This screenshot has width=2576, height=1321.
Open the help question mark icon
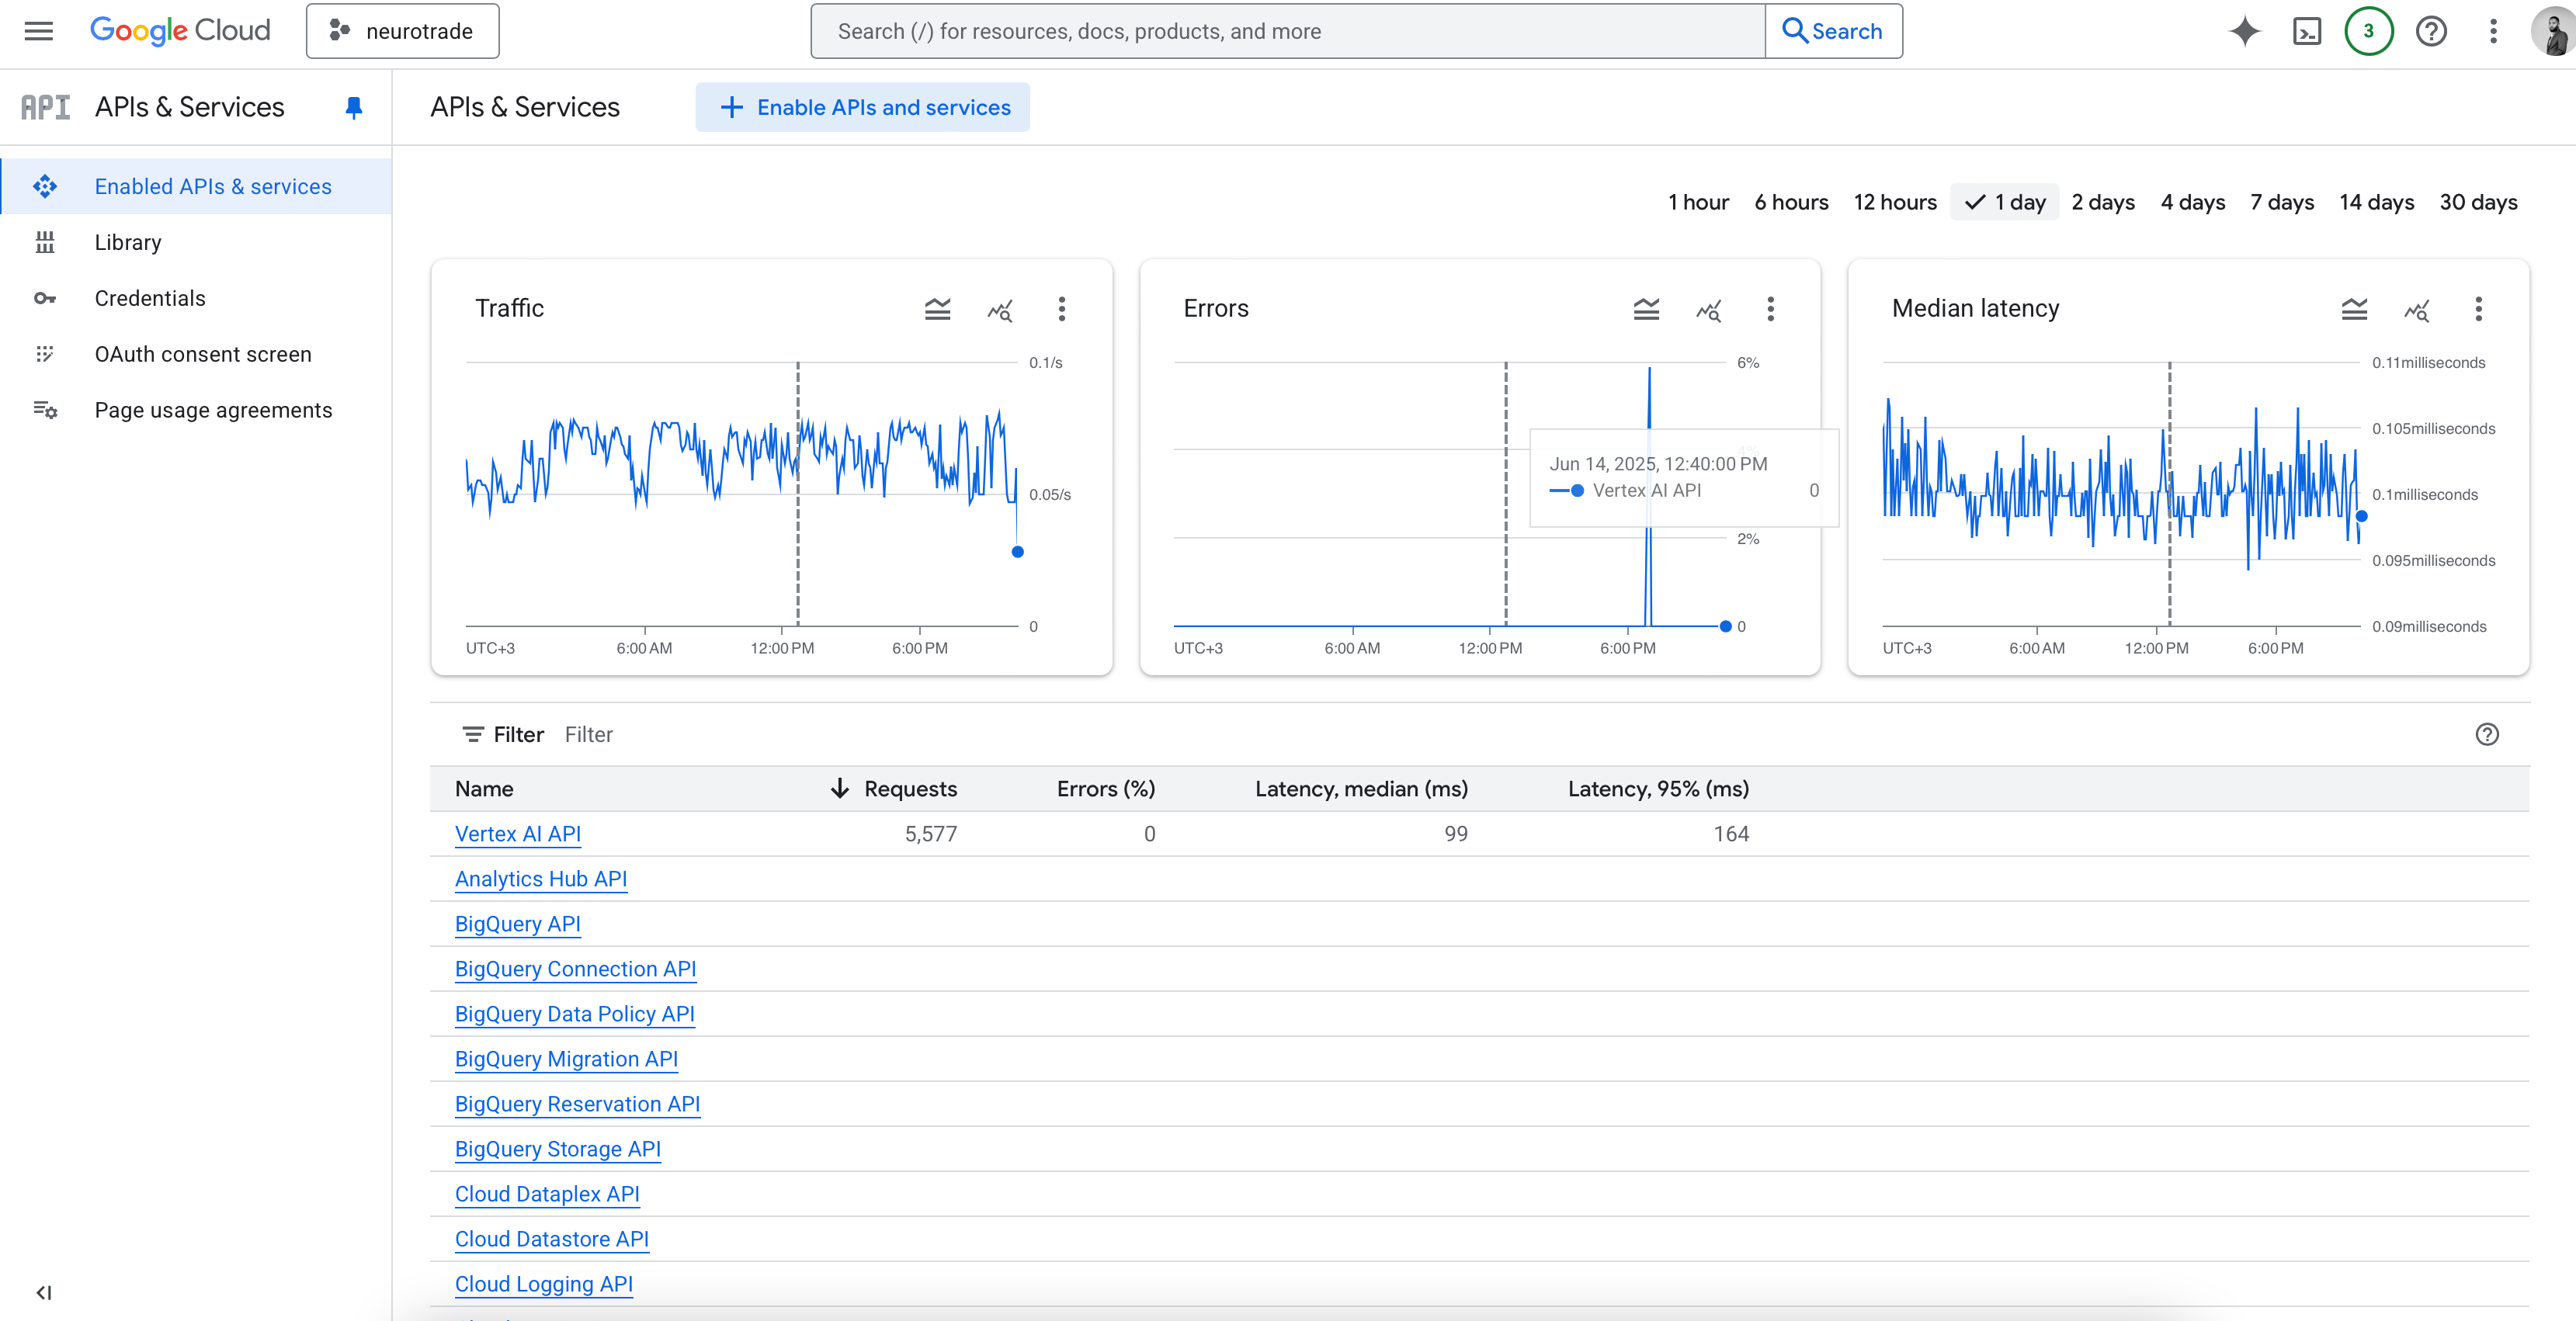pos(2431,31)
